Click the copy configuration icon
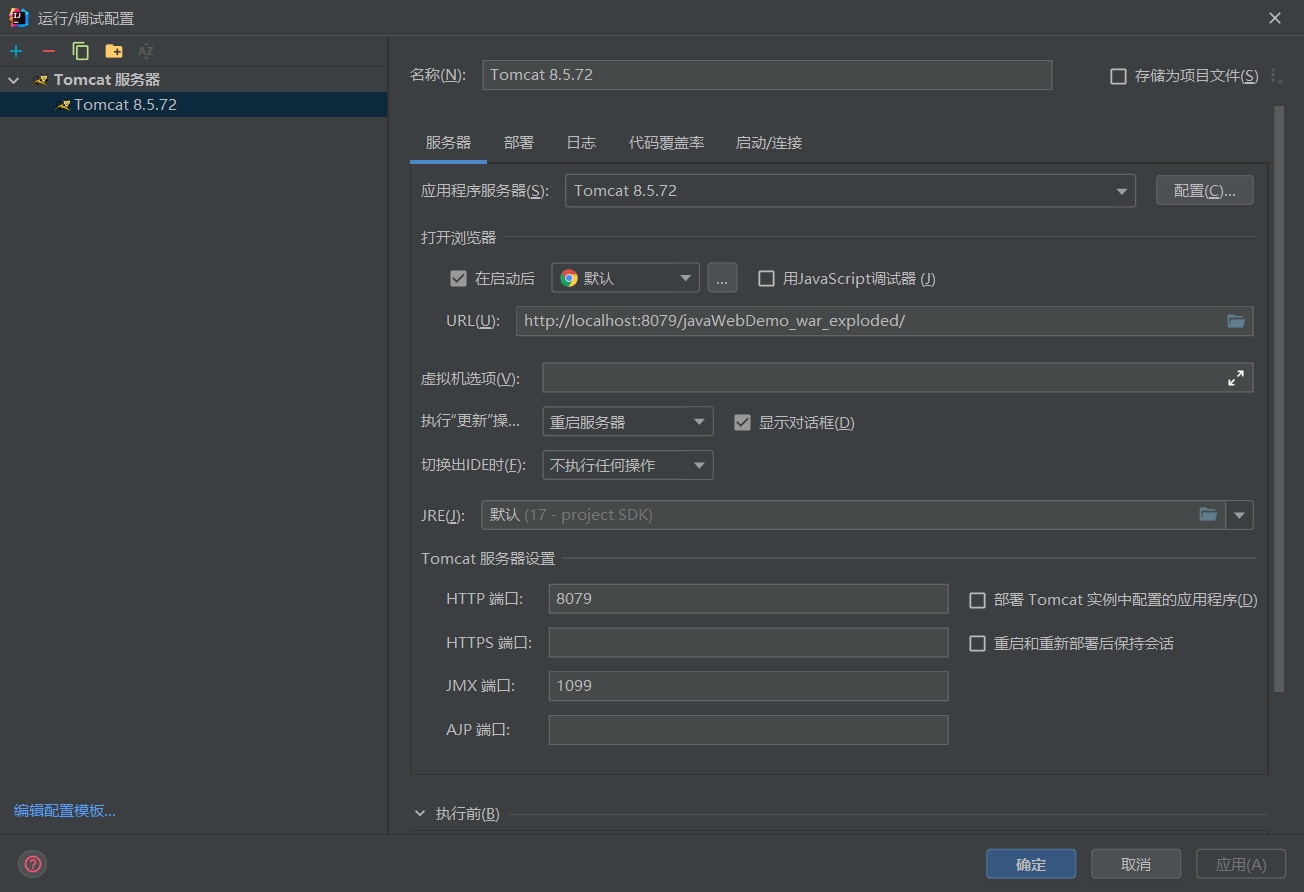1304x892 pixels. click(81, 51)
